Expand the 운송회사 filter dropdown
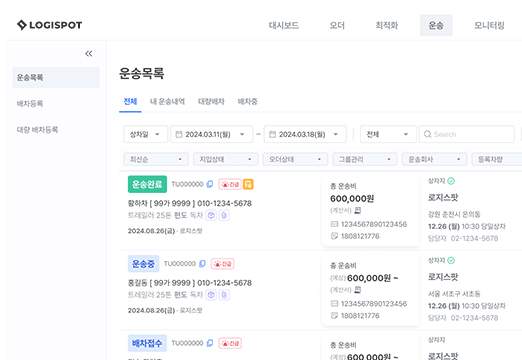 [x=435, y=159]
